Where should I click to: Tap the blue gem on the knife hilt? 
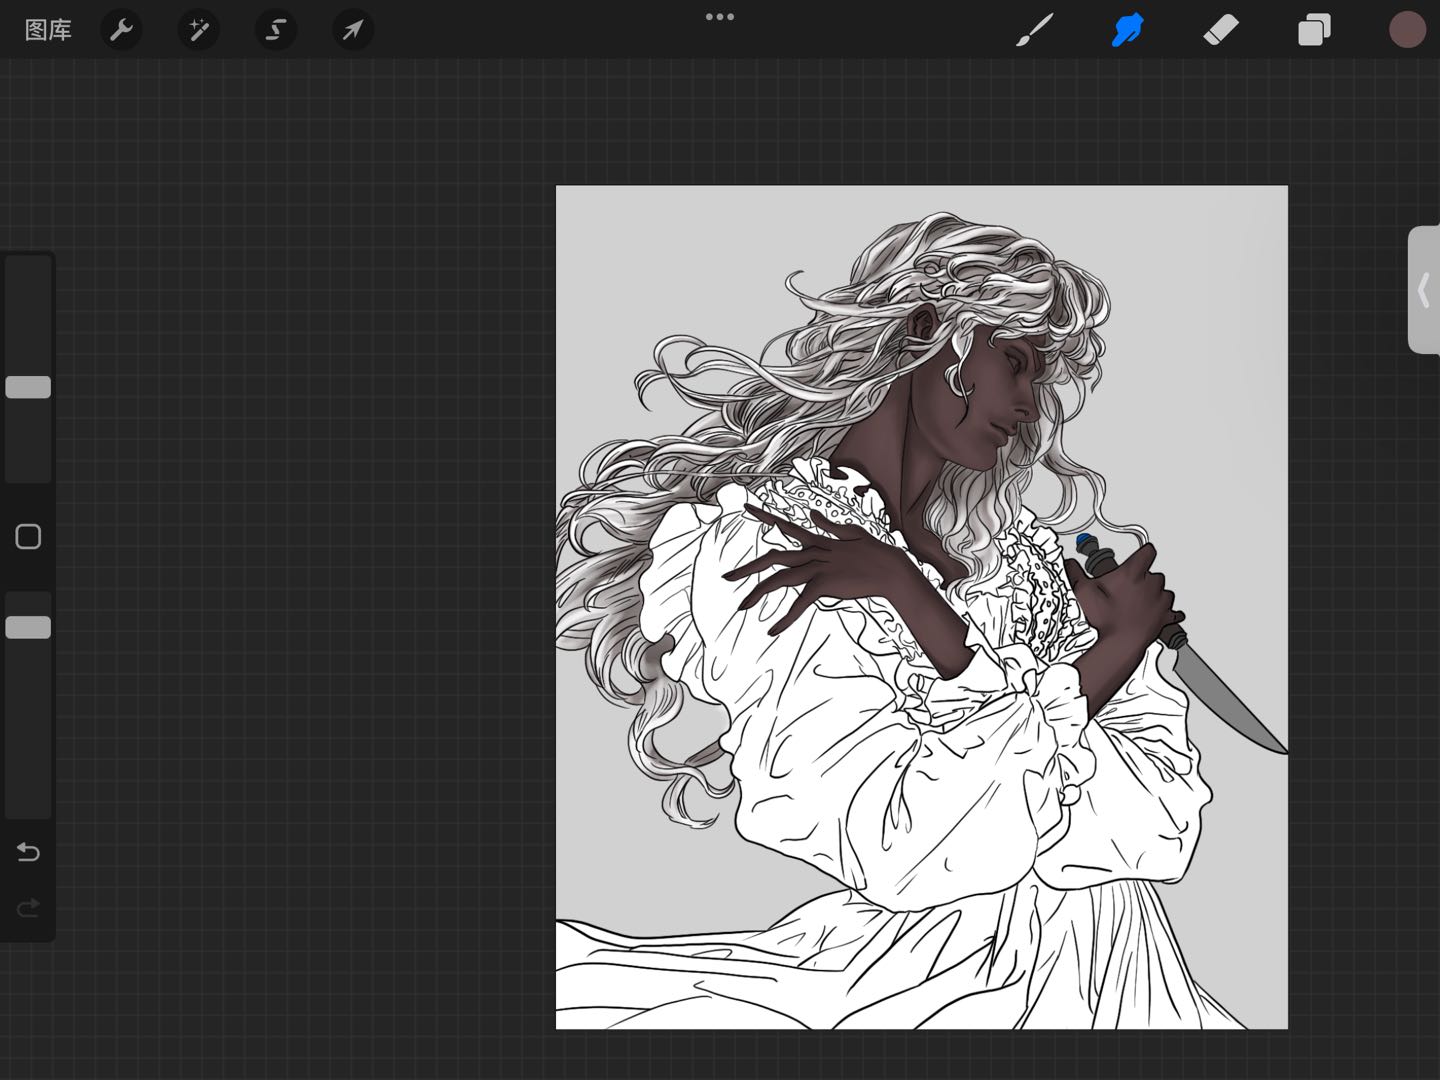1083,541
